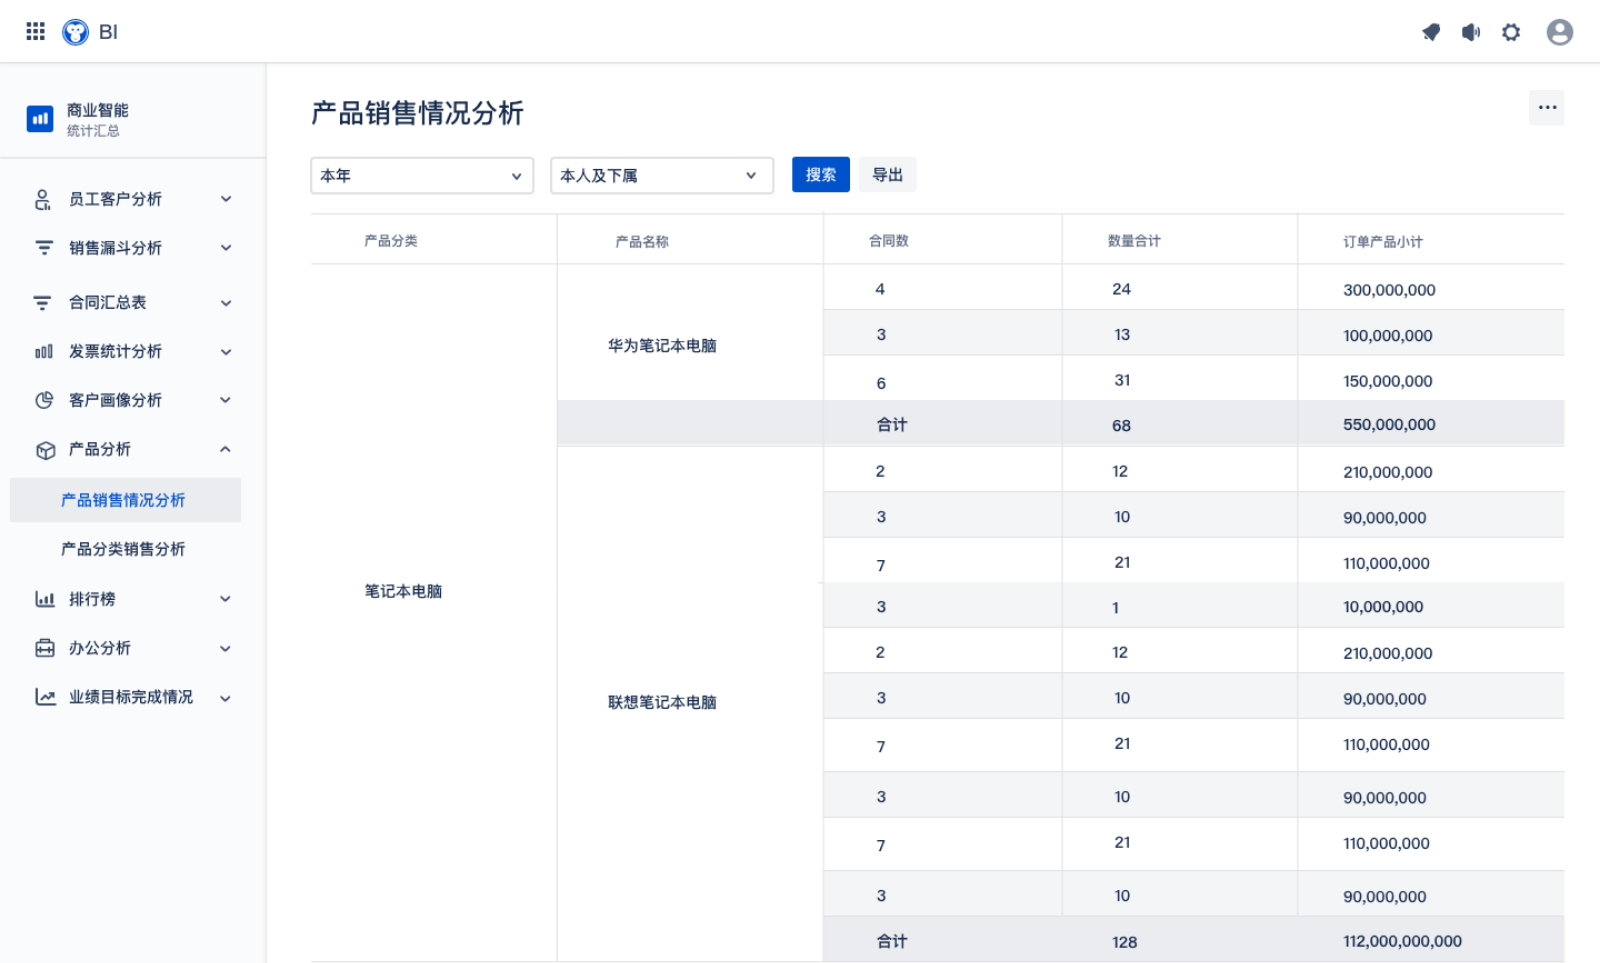Click the 550,000,000 total cell

1389,425
